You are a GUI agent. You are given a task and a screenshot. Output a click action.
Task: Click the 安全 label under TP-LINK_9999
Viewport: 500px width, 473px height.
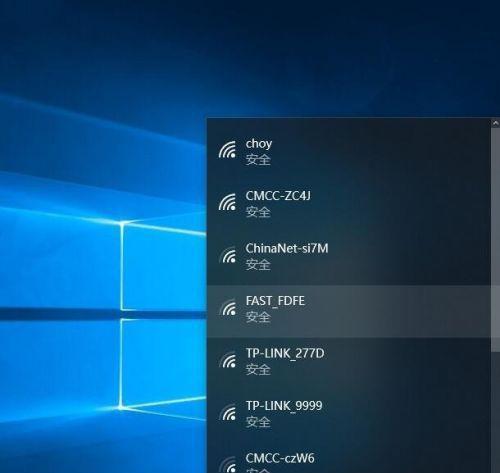click(x=258, y=422)
